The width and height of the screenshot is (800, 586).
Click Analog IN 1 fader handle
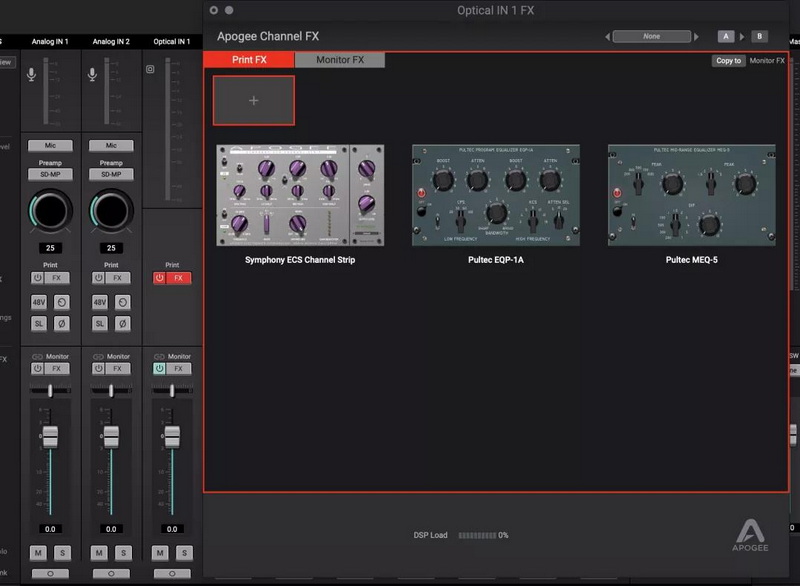click(50, 437)
